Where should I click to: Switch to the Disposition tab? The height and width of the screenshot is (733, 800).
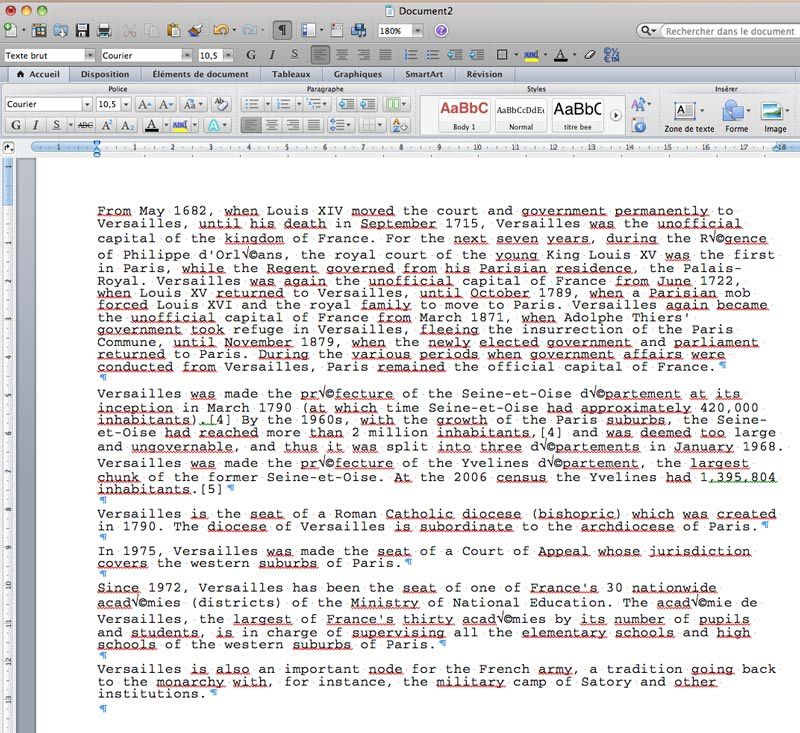coord(104,74)
